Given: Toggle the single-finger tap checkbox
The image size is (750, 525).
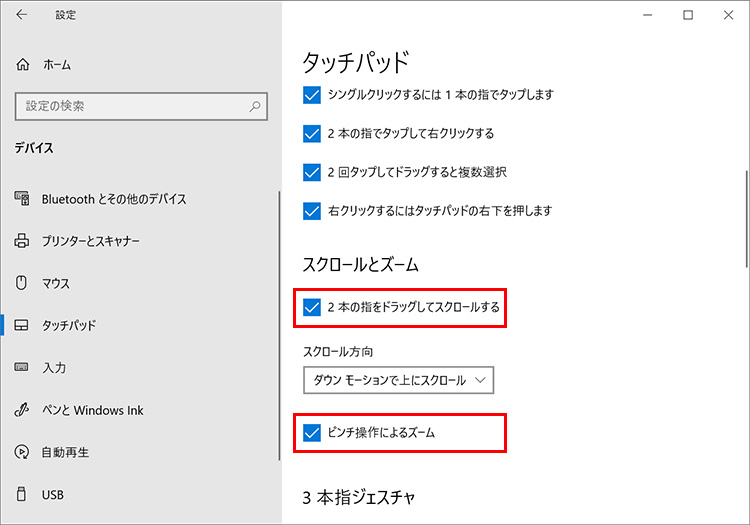Looking at the screenshot, I should click(x=311, y=95).
